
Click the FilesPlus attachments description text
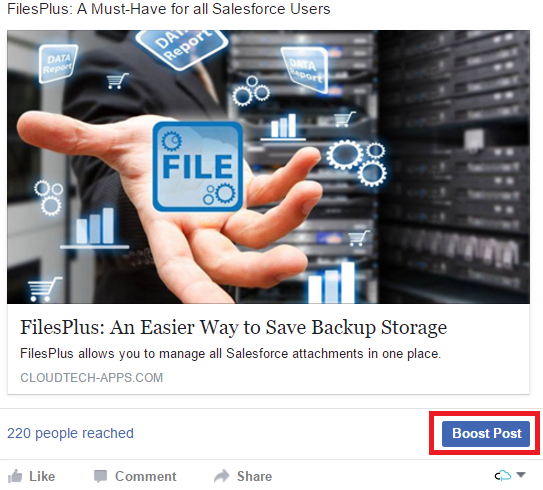point(230,354)
